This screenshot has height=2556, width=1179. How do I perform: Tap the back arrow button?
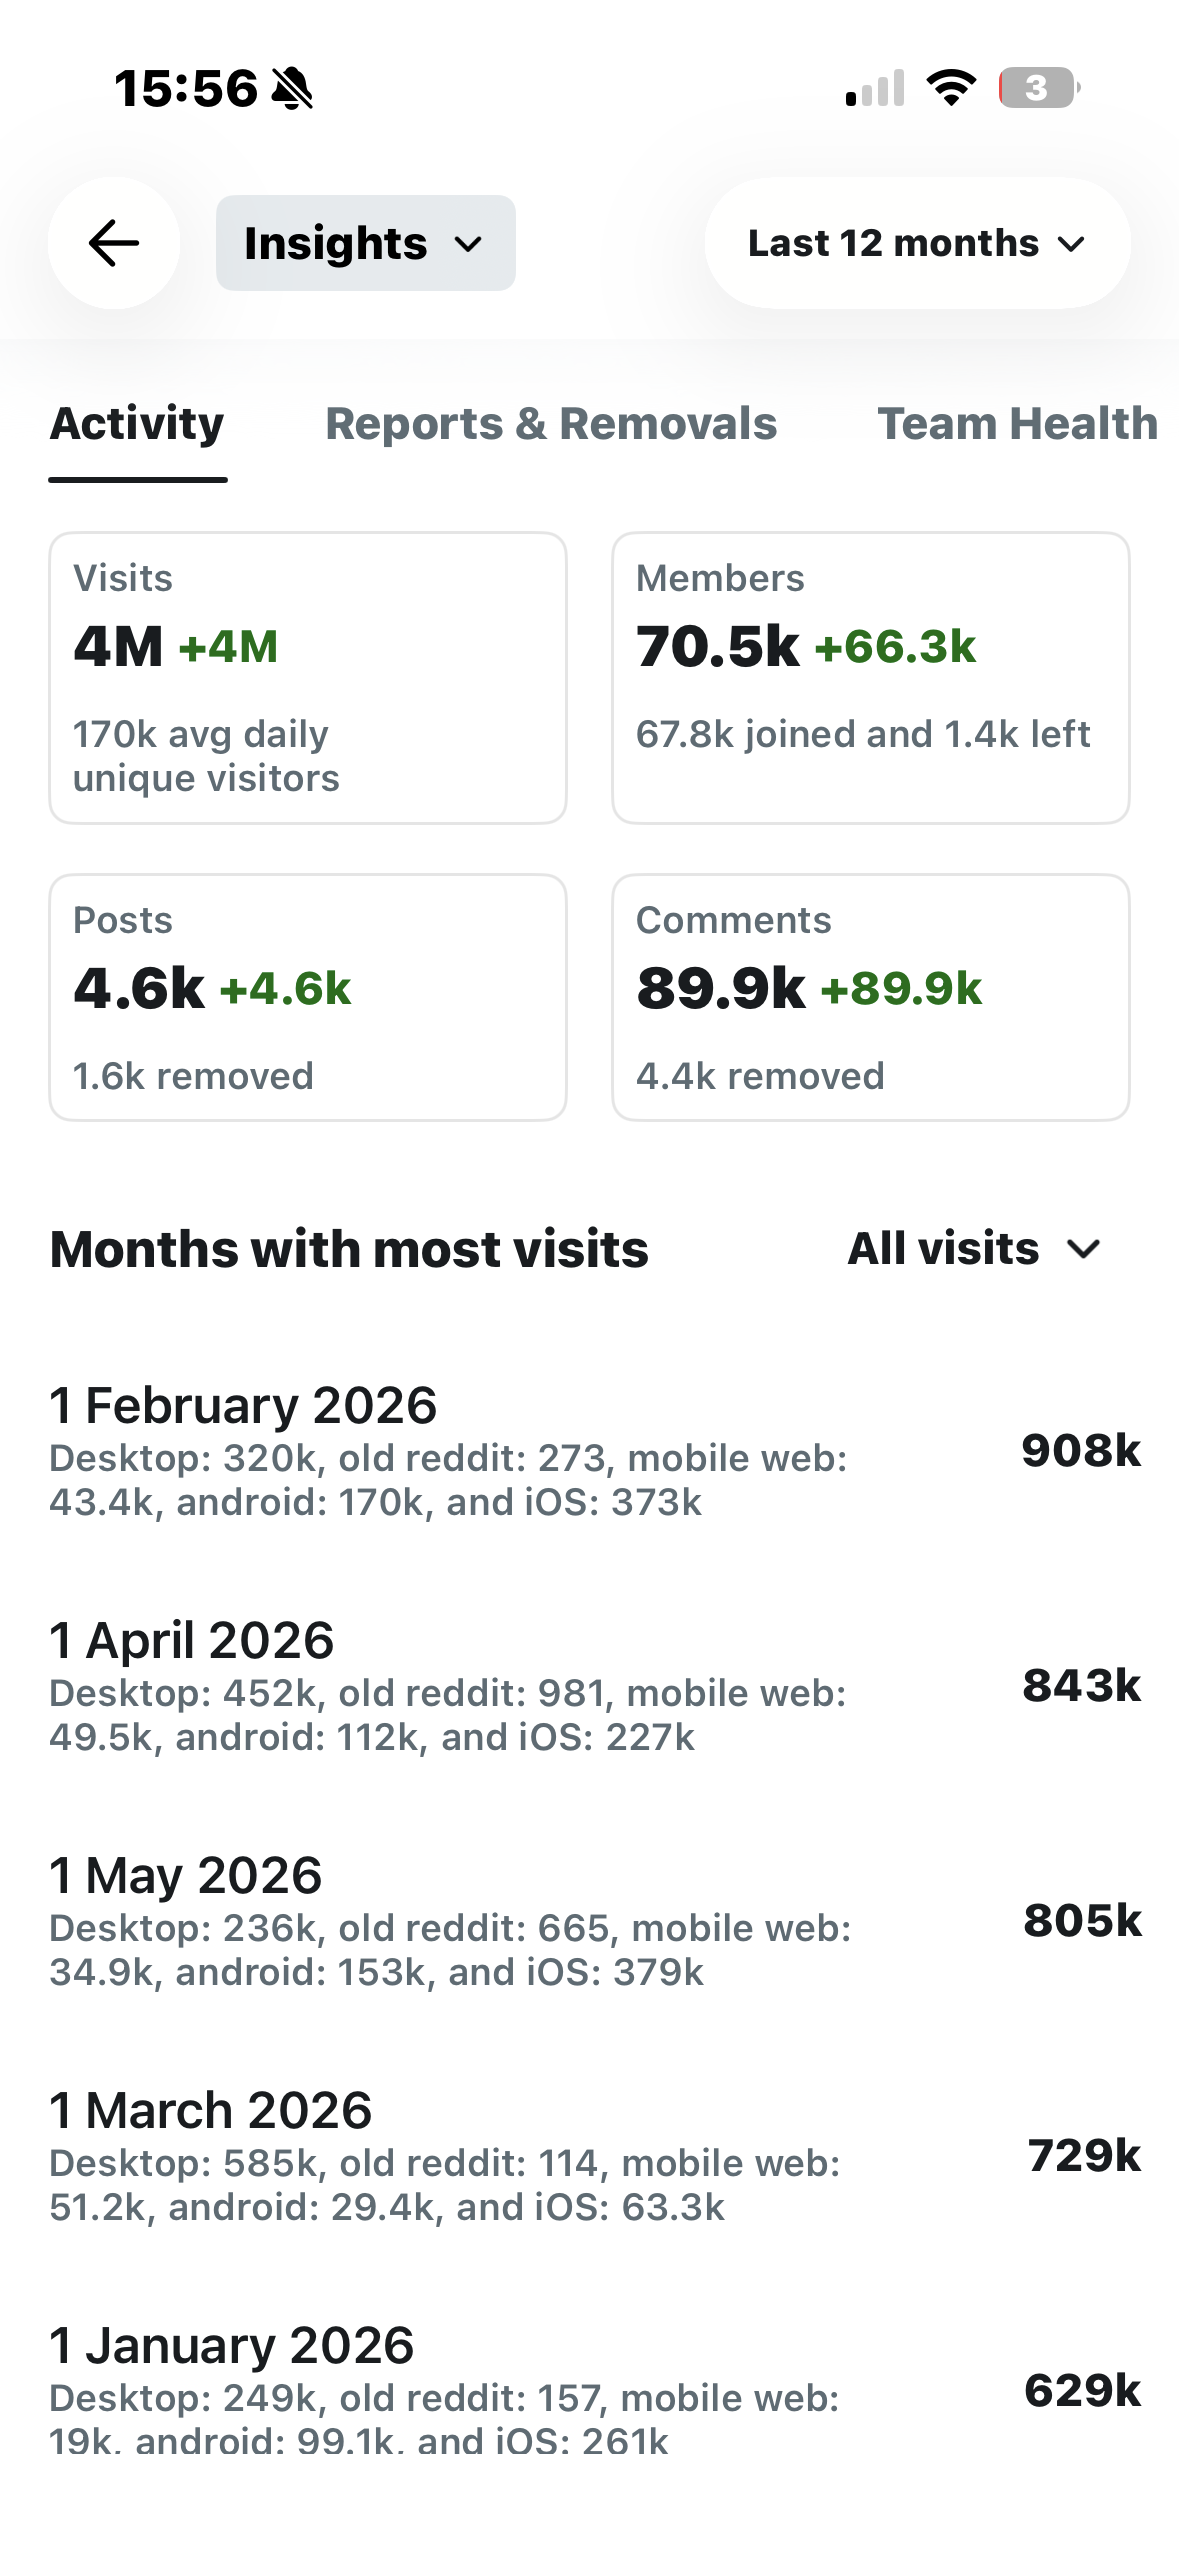(114, 243)
